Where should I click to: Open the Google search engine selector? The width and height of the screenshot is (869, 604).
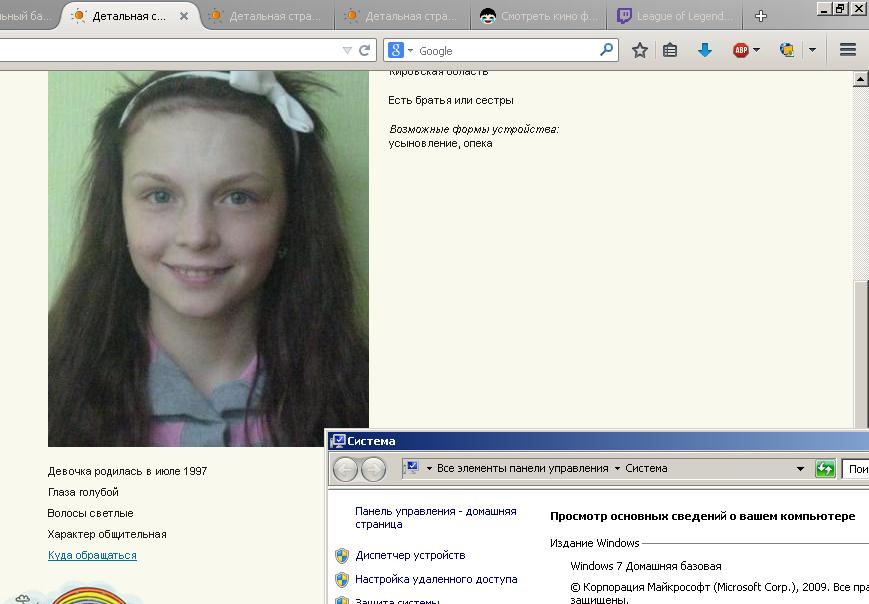click(401, 50)
